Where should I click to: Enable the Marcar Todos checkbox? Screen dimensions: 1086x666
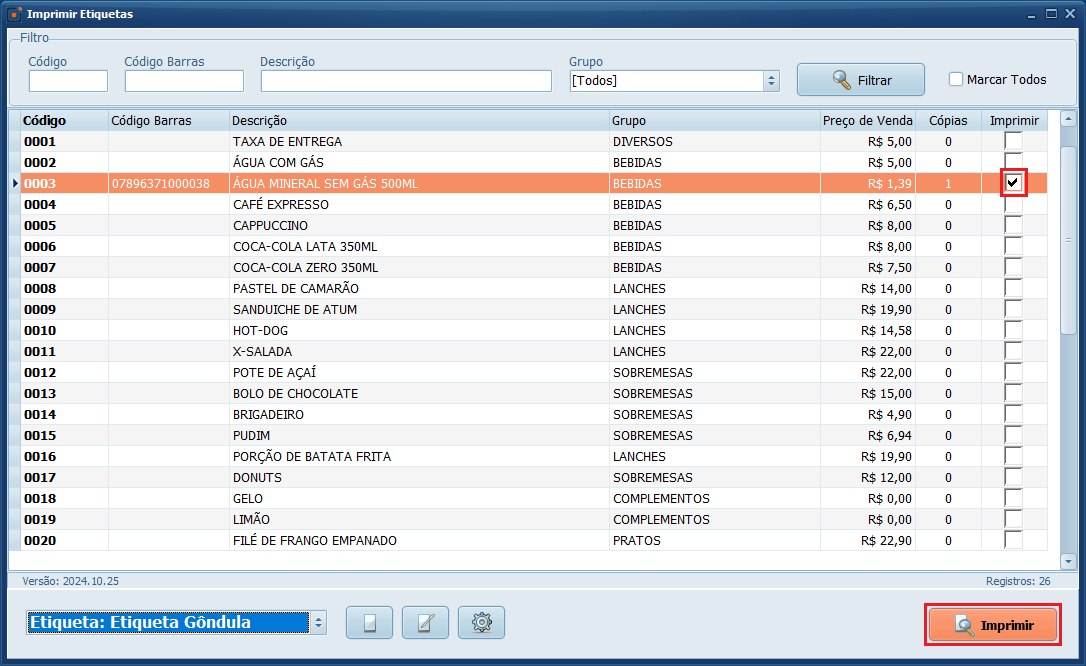tap(956, 80)
